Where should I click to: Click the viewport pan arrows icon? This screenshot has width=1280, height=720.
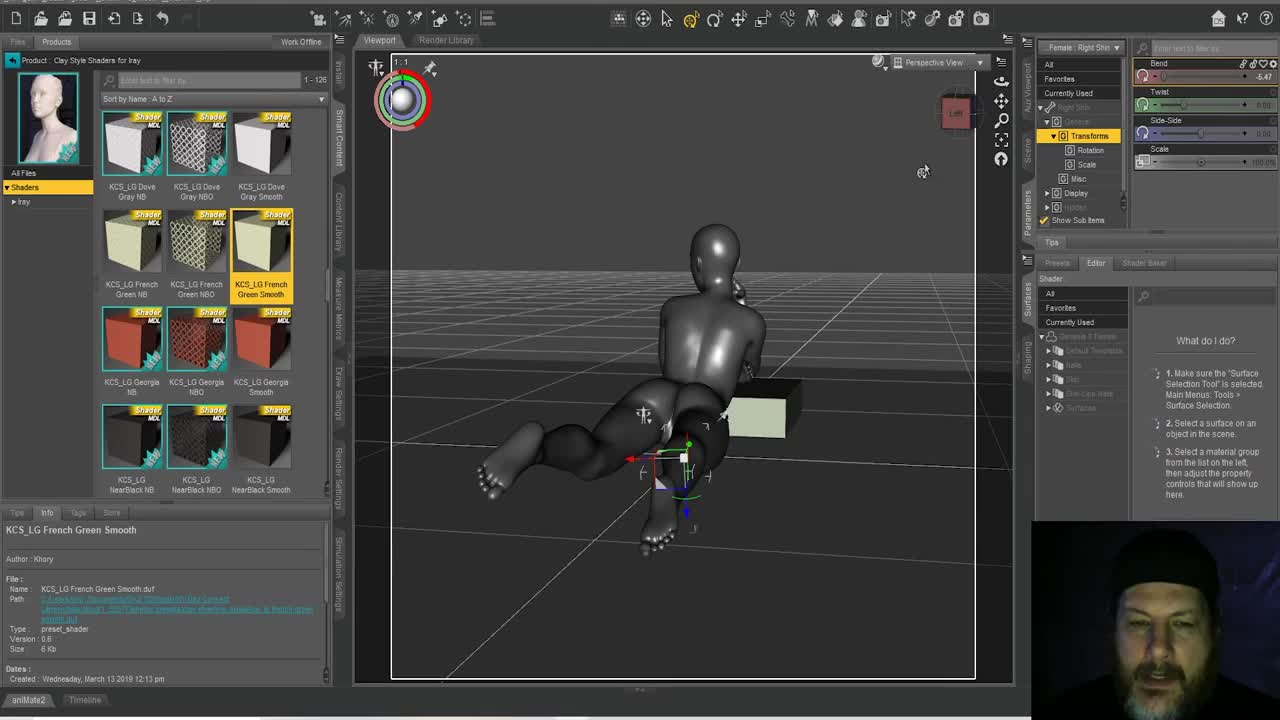point(1001,101)
